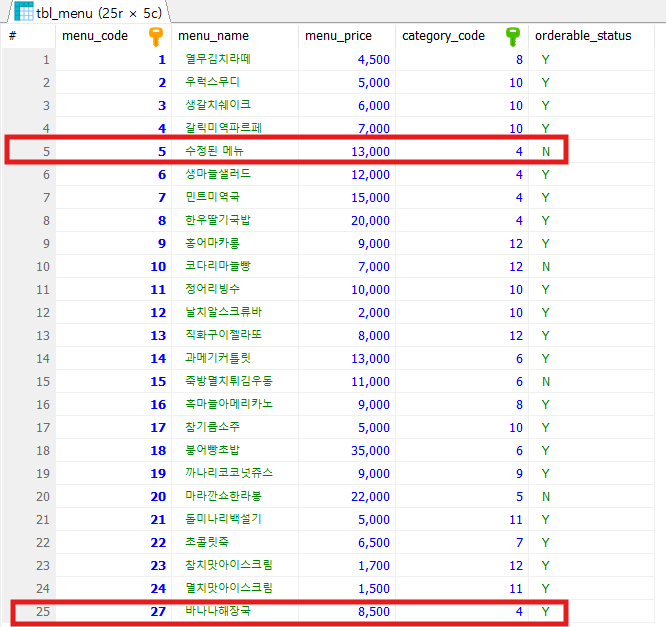Click orderable_status N for 코다리마늘빵

click(546, 266)
